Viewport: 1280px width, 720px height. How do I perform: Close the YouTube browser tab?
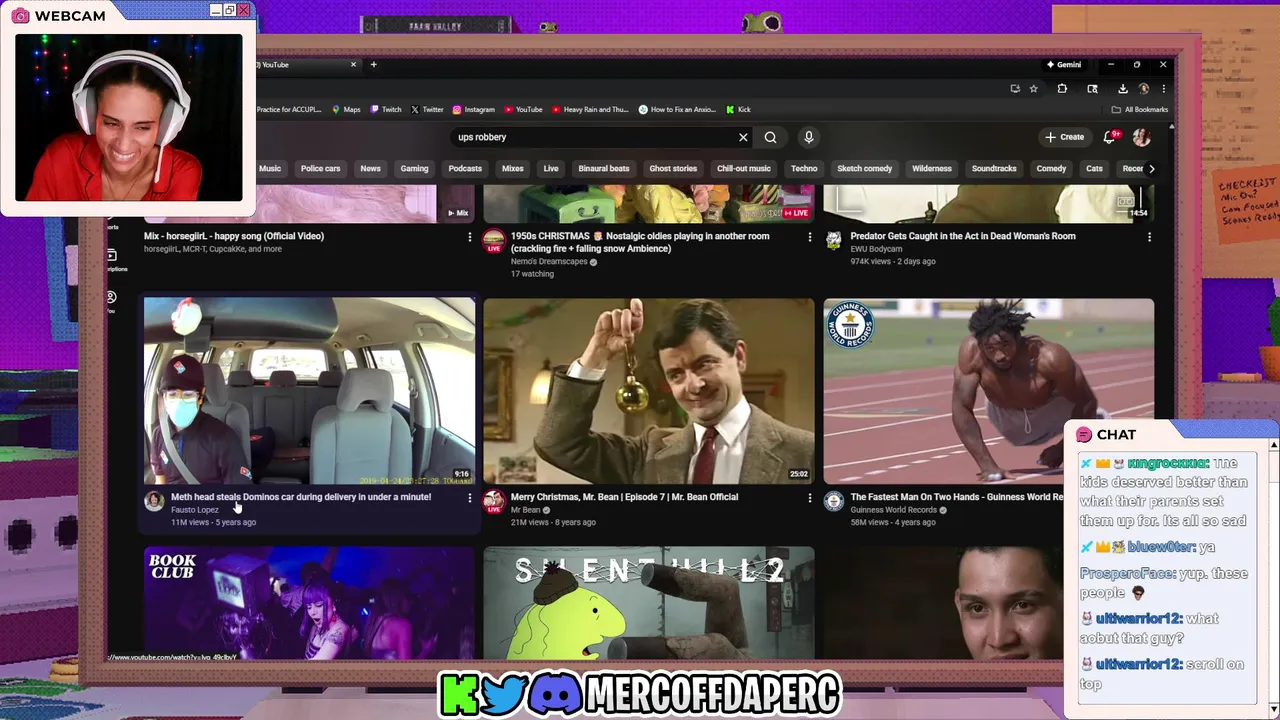pos(353,65)
